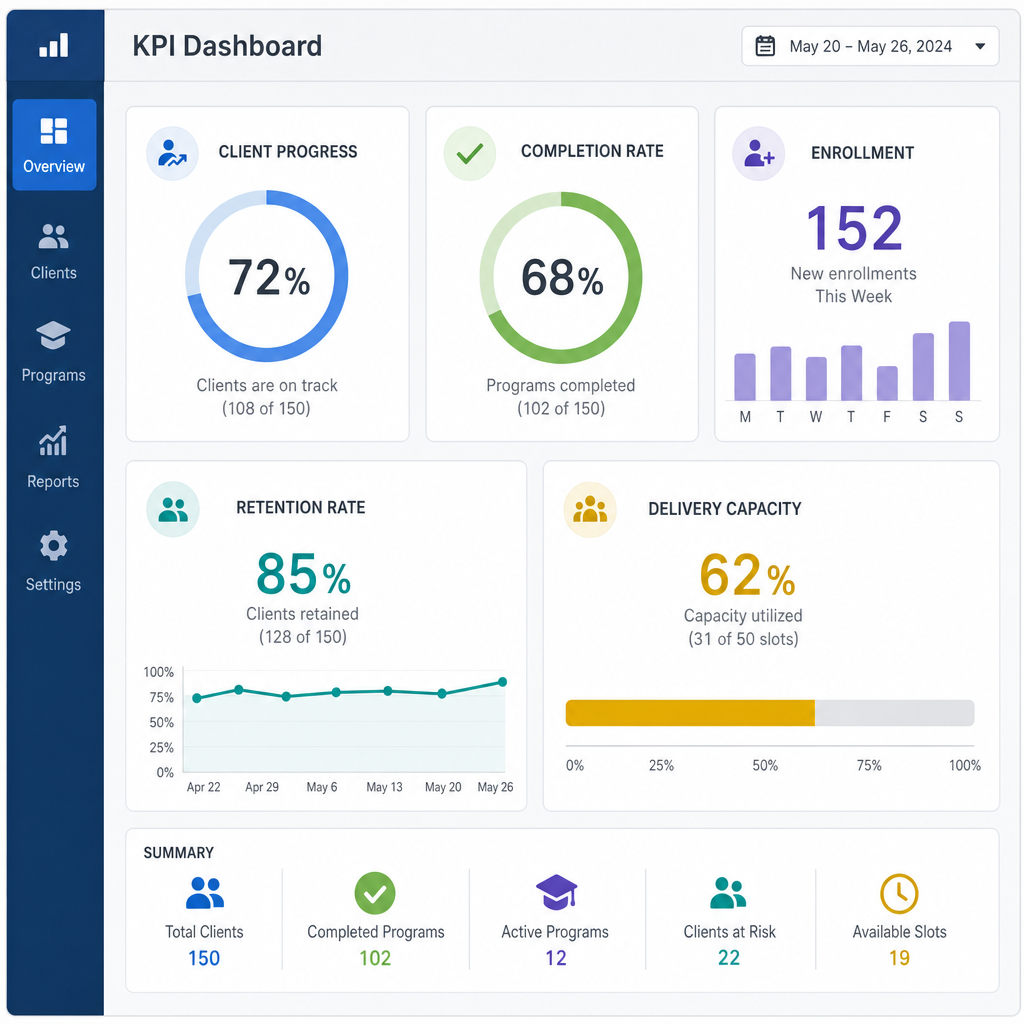Click the 152 new enrollments number

coord(854,228)
